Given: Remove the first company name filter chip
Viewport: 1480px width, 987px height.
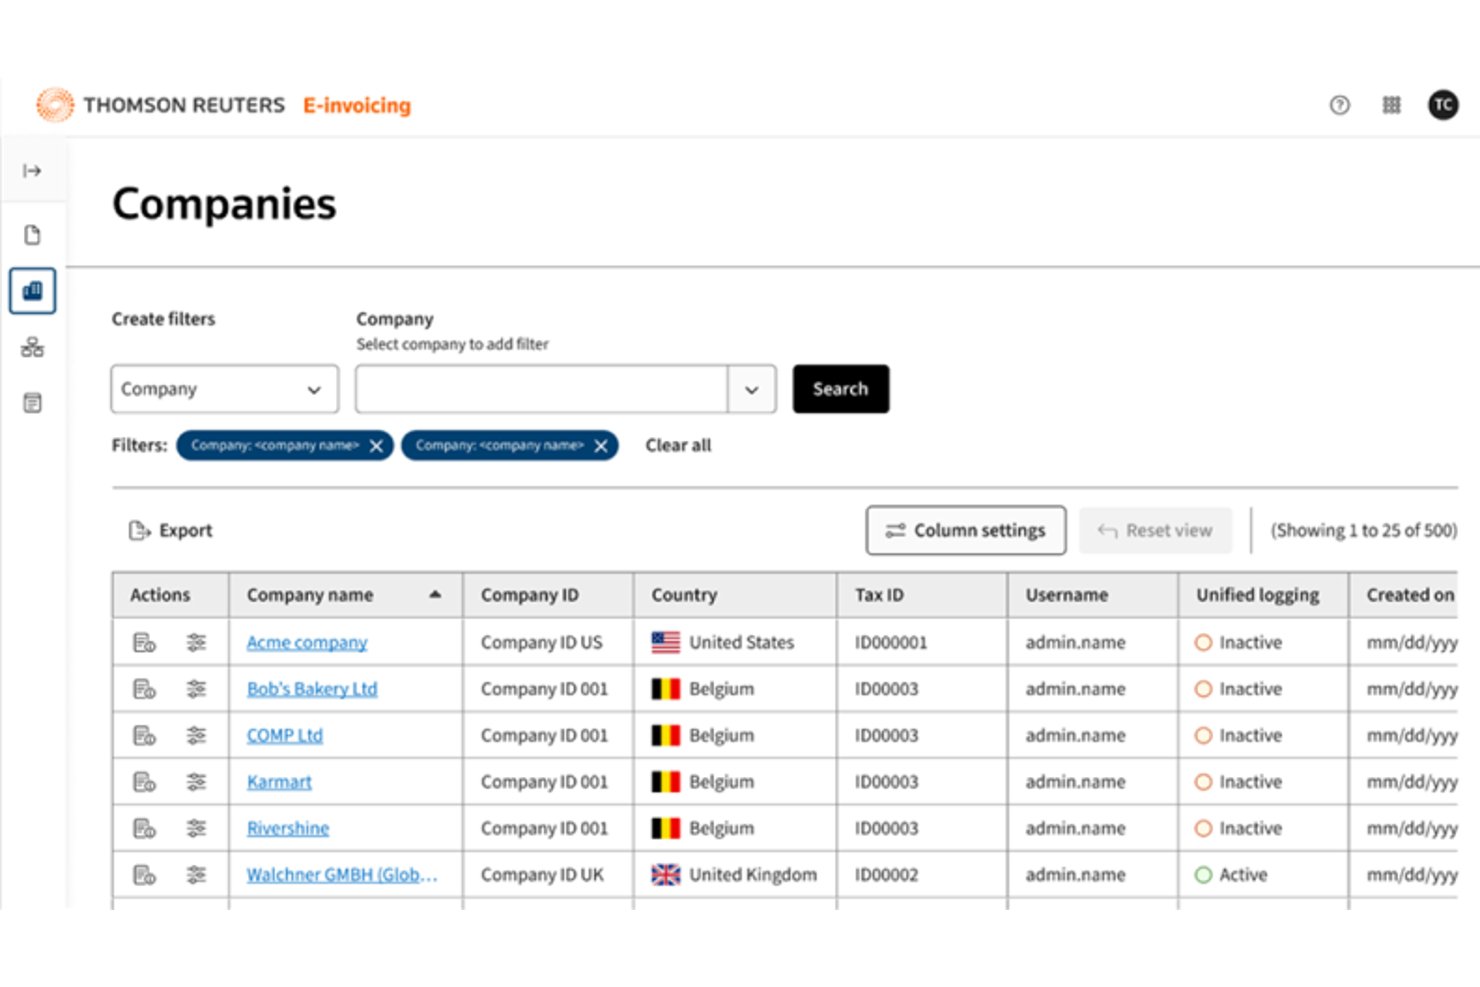Looking at the screenshot, I should coord(376,446).
